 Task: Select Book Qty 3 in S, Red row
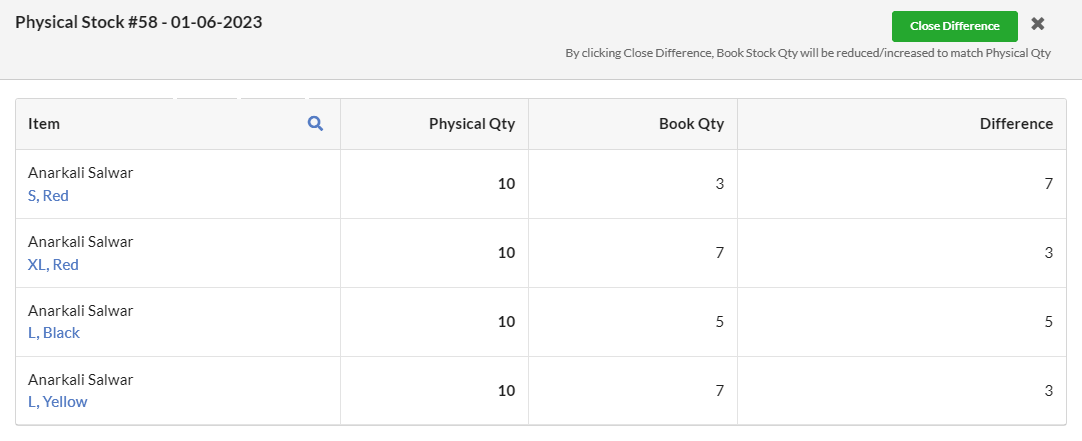coord(720,184)
